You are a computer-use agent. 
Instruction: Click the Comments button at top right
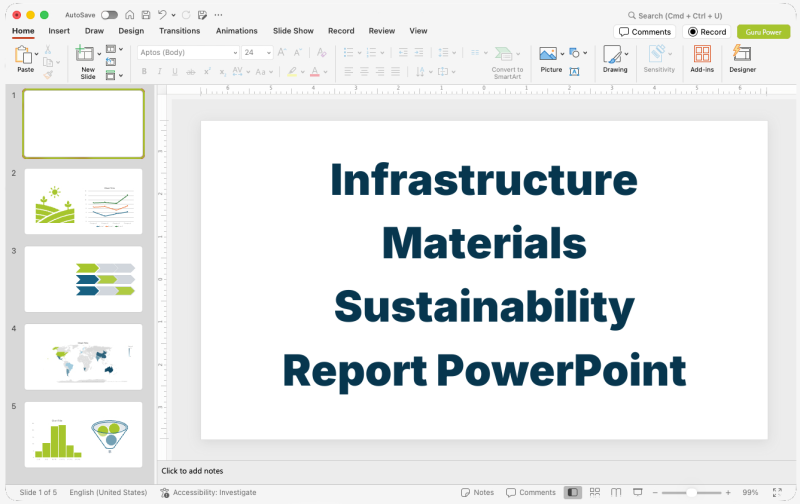(644, 32)
